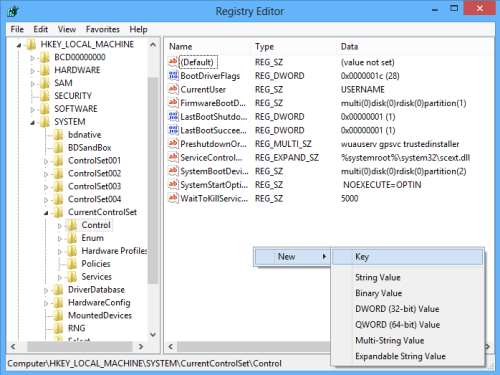This screenshot has width=500, height=375.
Task: Select the HardwareConfig key
Action: (99, 303)
